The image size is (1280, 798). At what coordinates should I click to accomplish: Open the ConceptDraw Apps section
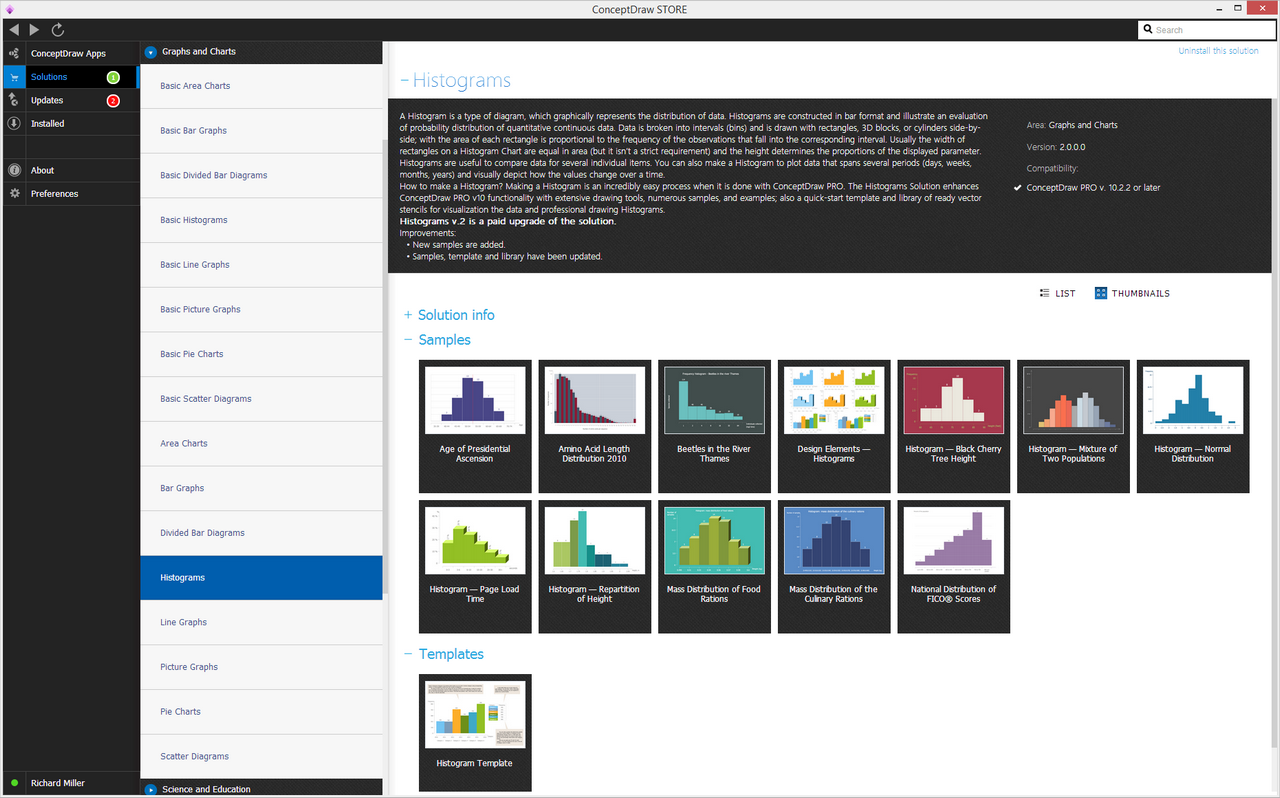[x=70, y=53]
